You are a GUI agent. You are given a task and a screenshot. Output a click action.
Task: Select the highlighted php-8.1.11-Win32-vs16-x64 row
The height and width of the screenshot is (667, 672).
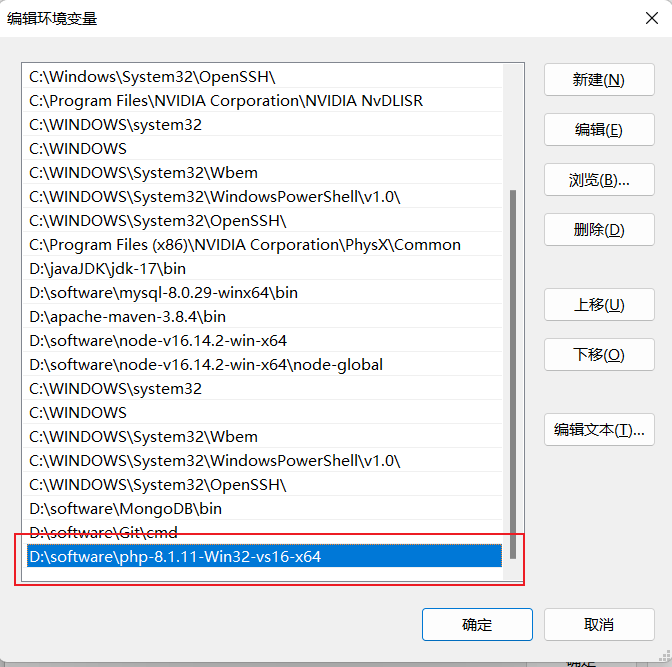click(x=264, y=556)
